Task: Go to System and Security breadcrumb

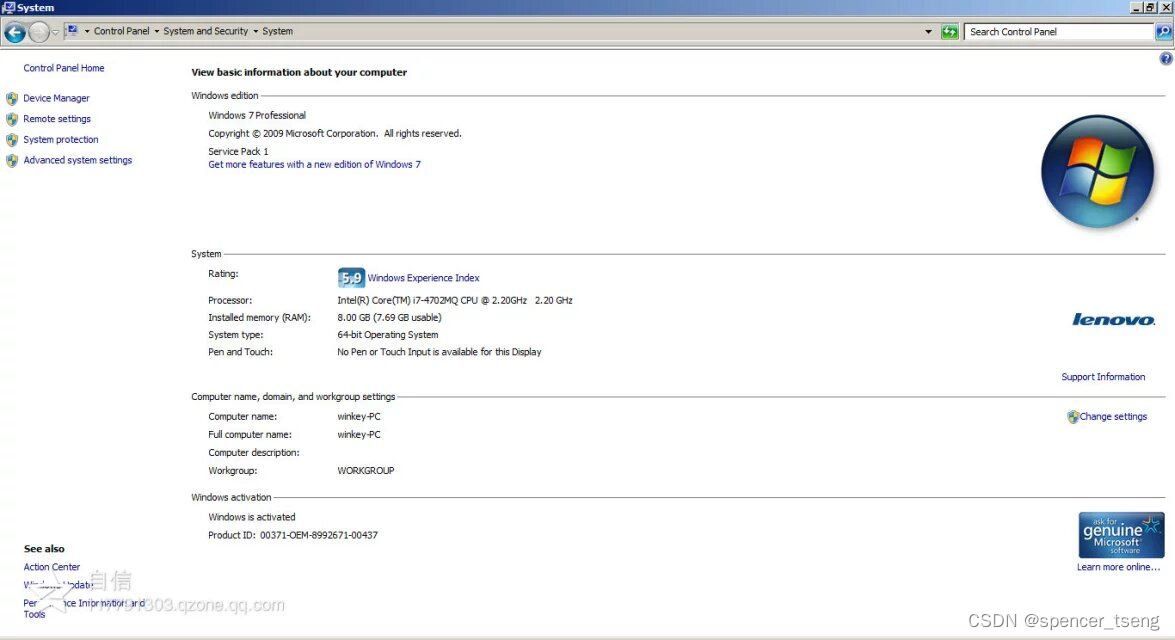Action: click(x=205, y=31)
